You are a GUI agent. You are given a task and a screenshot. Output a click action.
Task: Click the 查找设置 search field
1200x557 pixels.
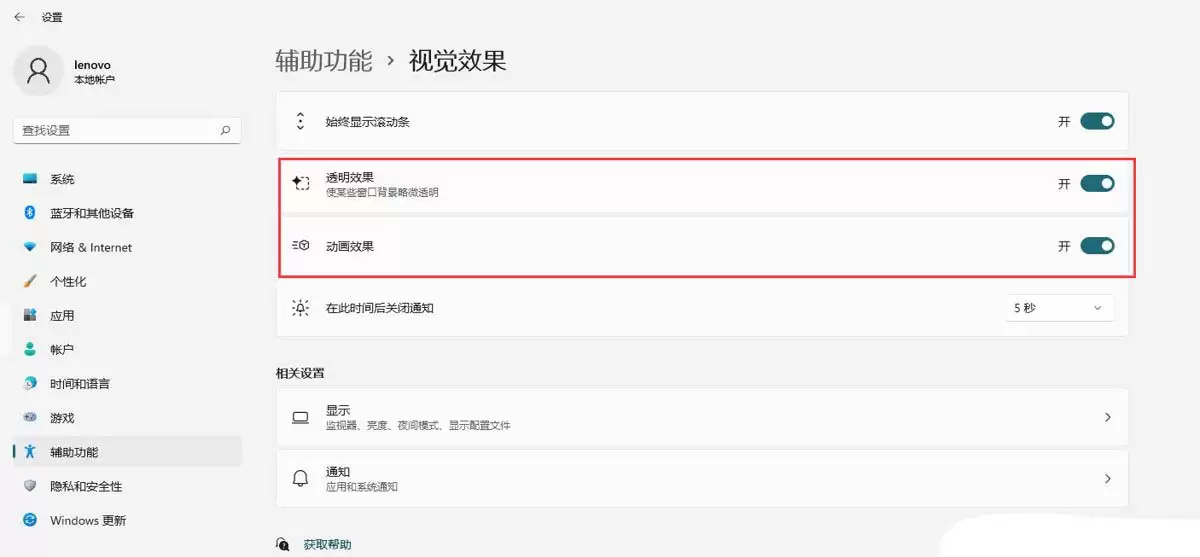[127, 130]
